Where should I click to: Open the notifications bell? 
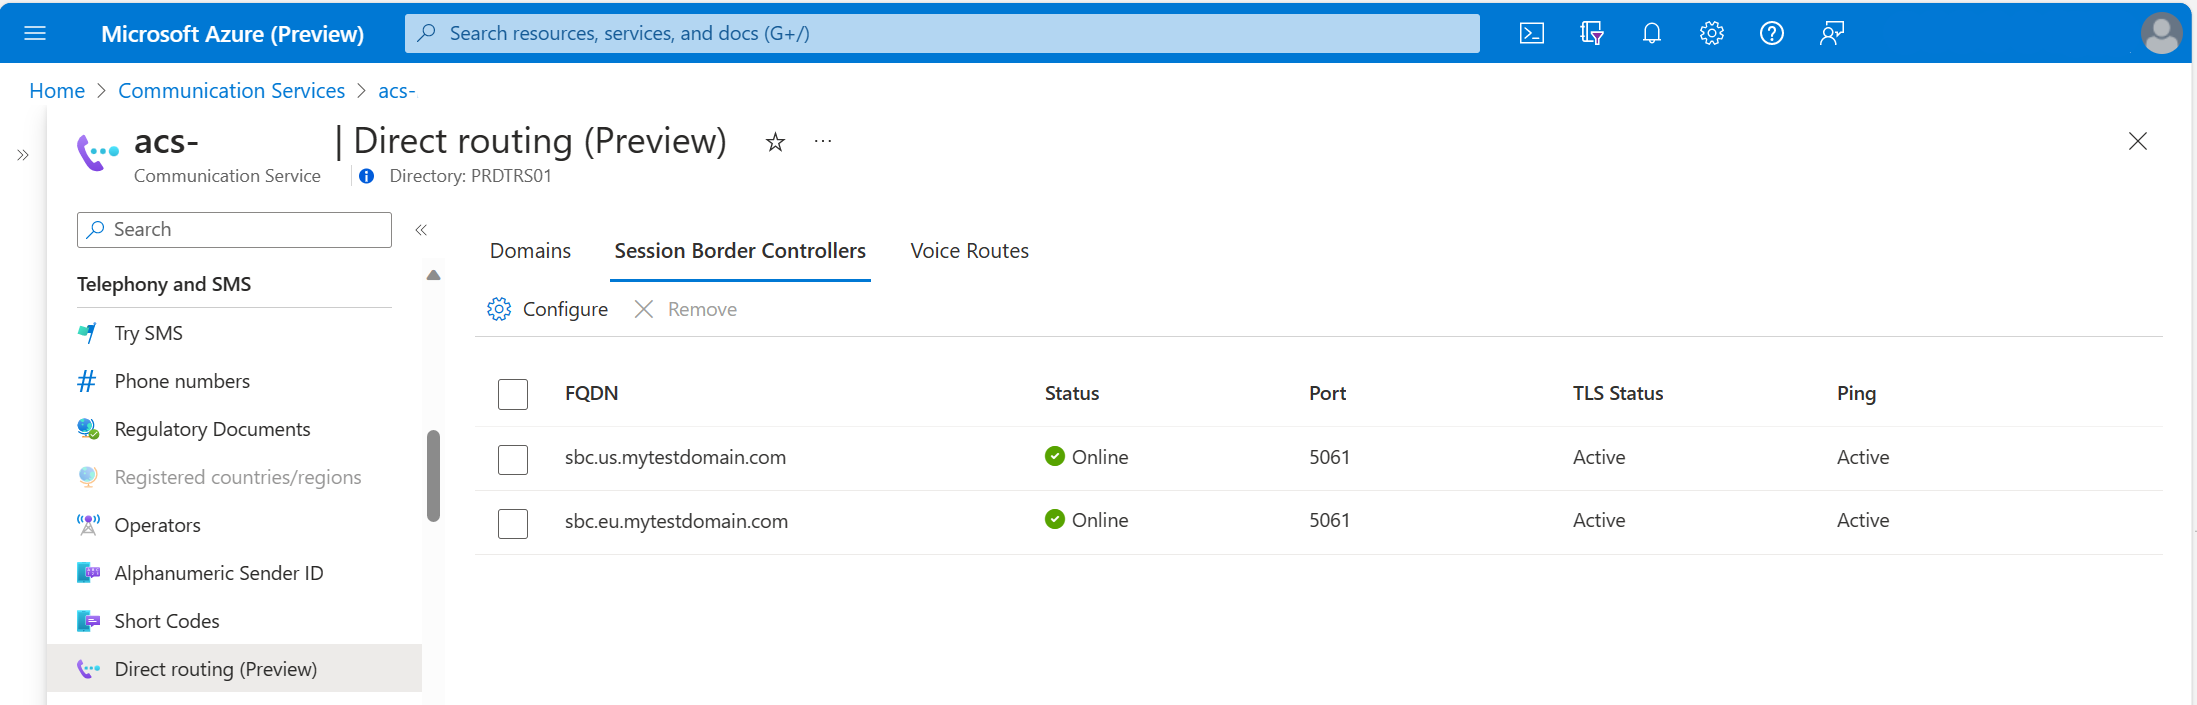[1652, 34]
